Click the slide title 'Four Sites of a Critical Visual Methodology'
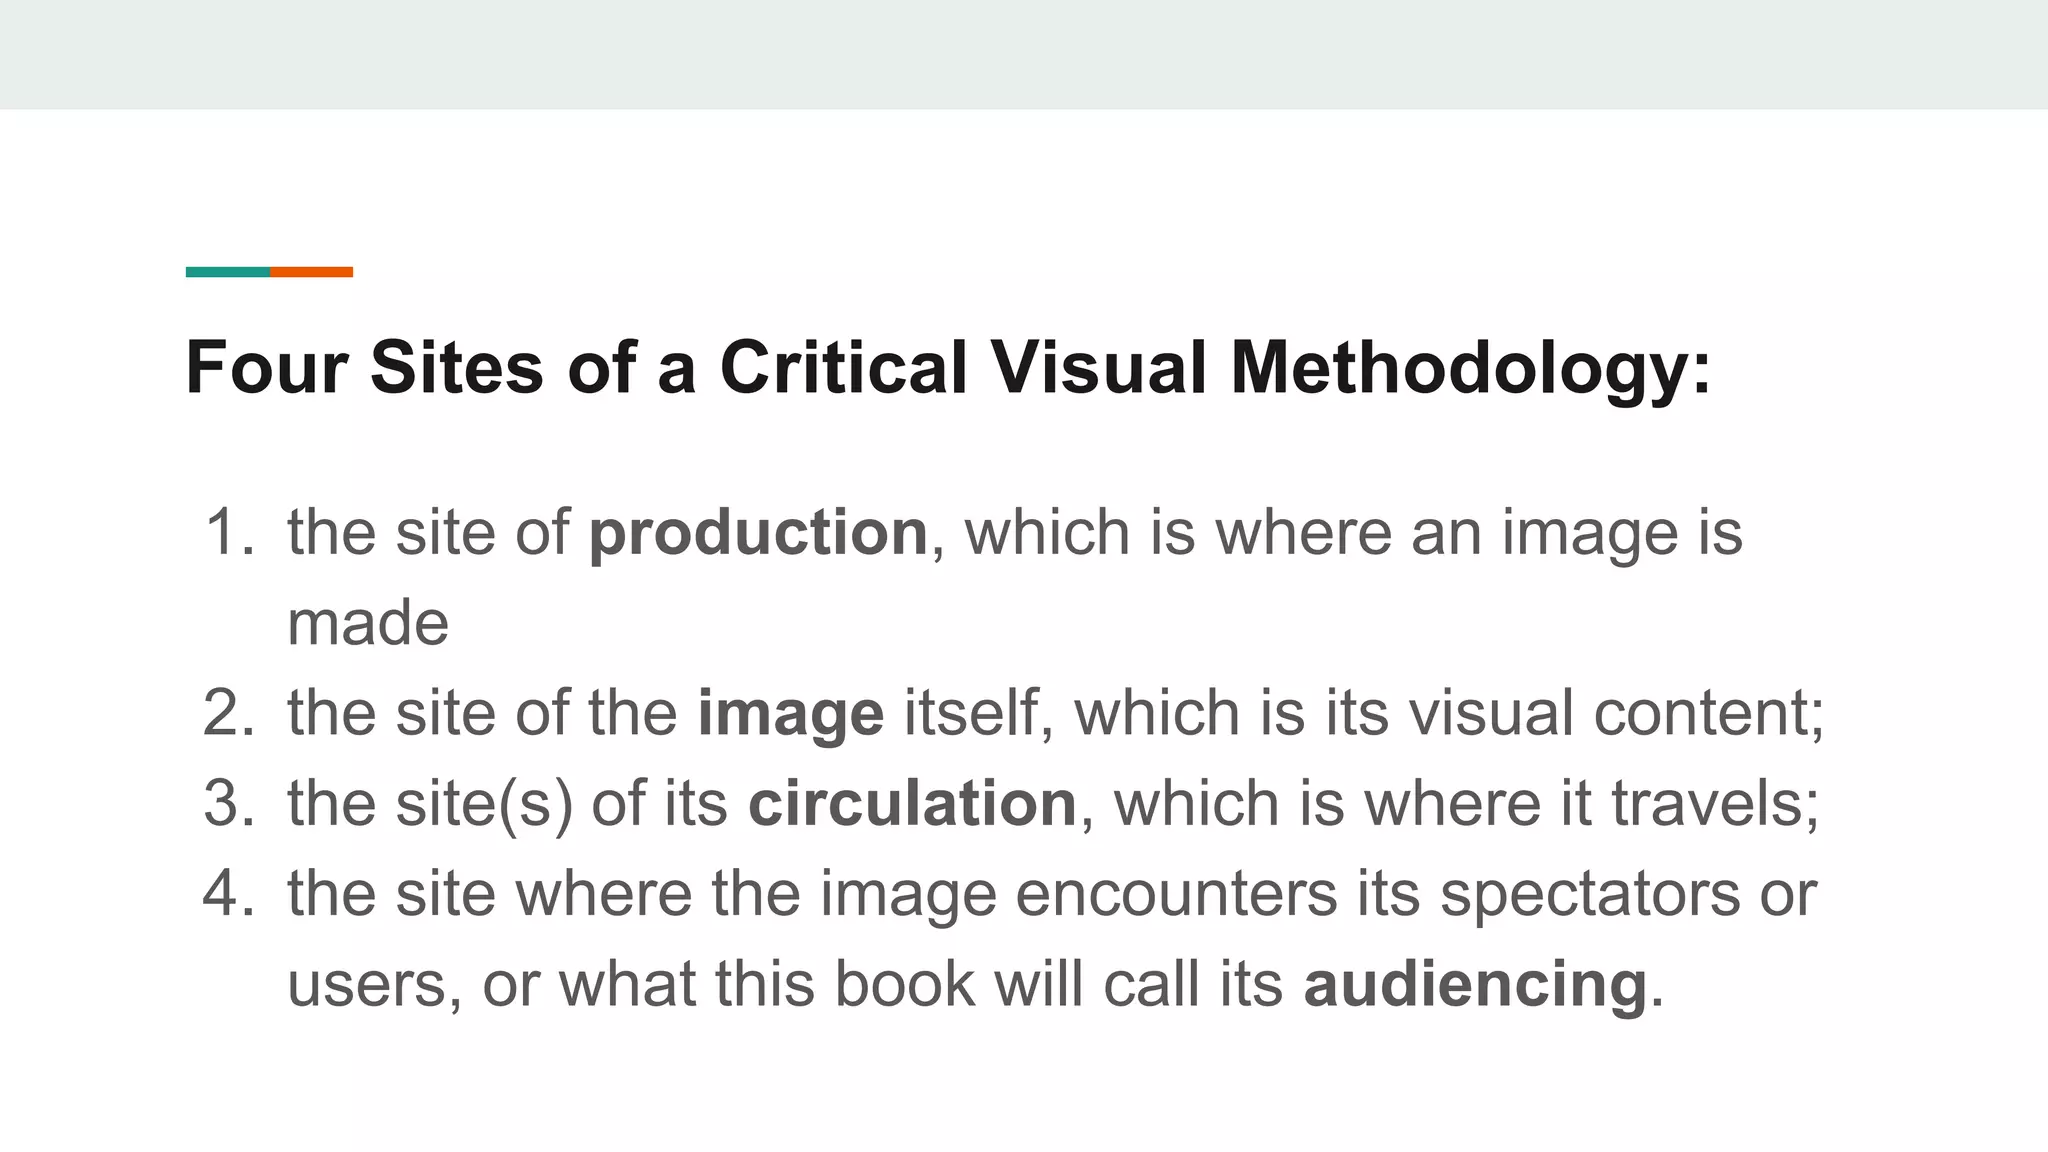Image resolution: width=2048 pixels, height=1152 pixels. point(948,368)
